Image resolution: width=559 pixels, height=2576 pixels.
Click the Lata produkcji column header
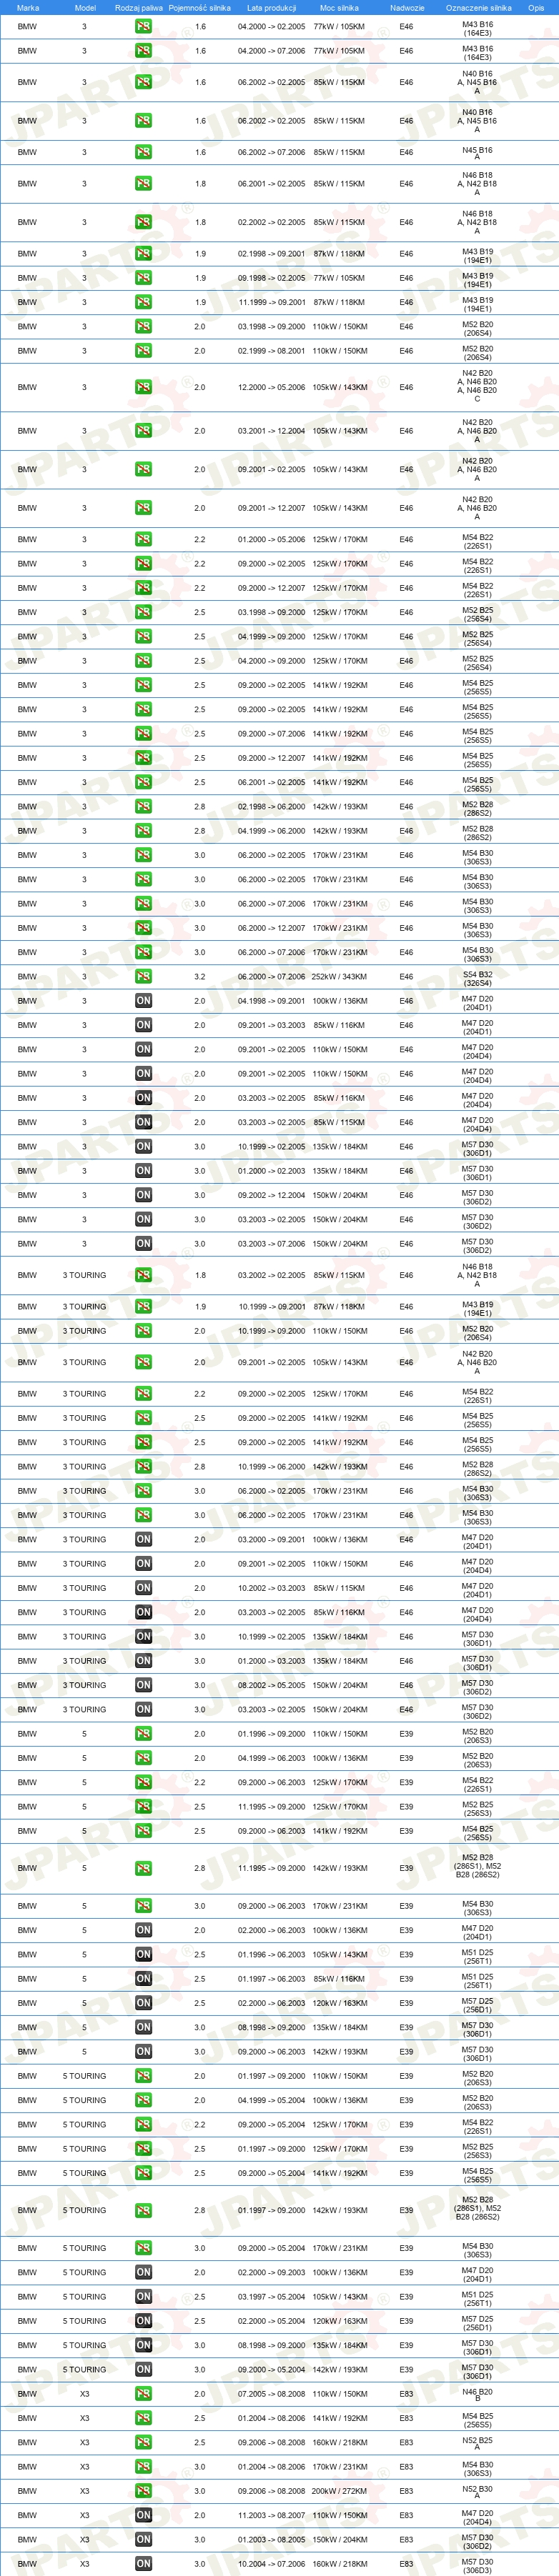[x=272, y=7]
